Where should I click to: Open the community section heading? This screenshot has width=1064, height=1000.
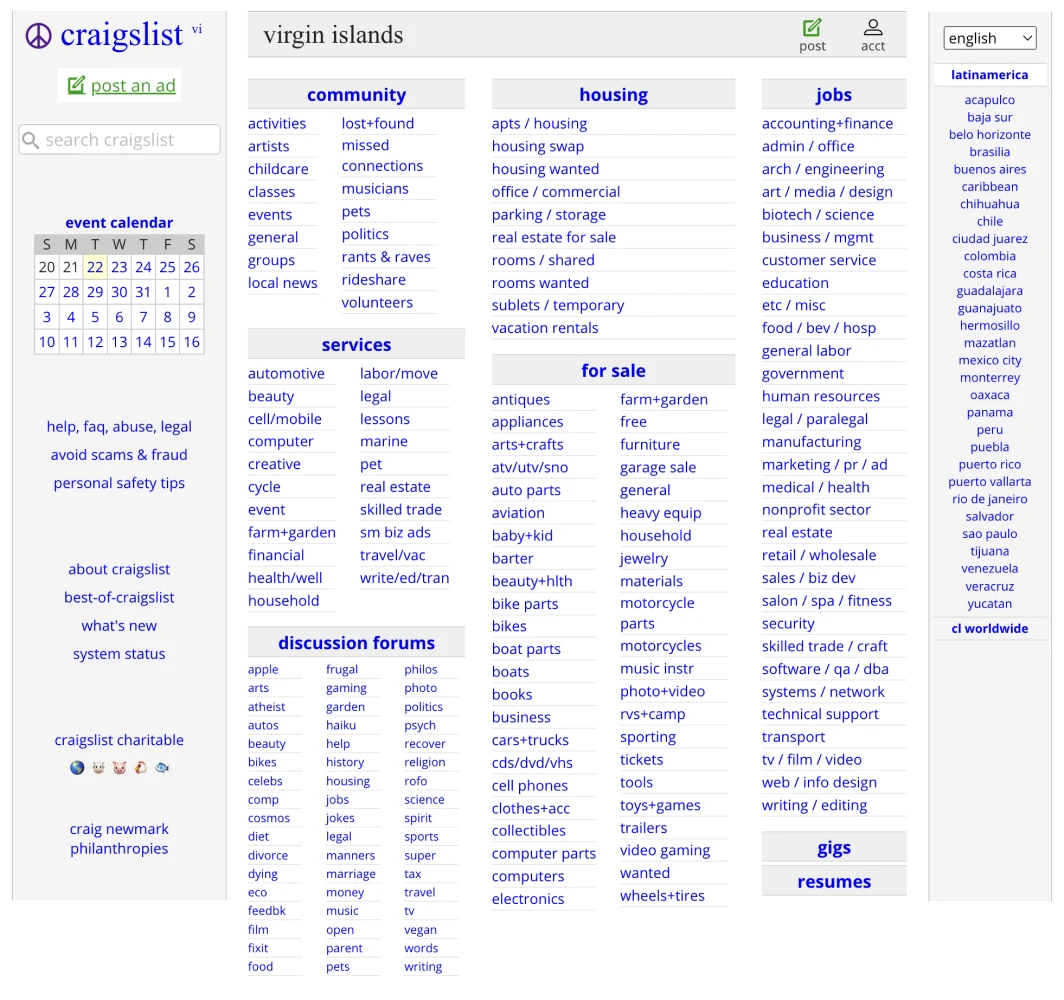pos(356,94)
